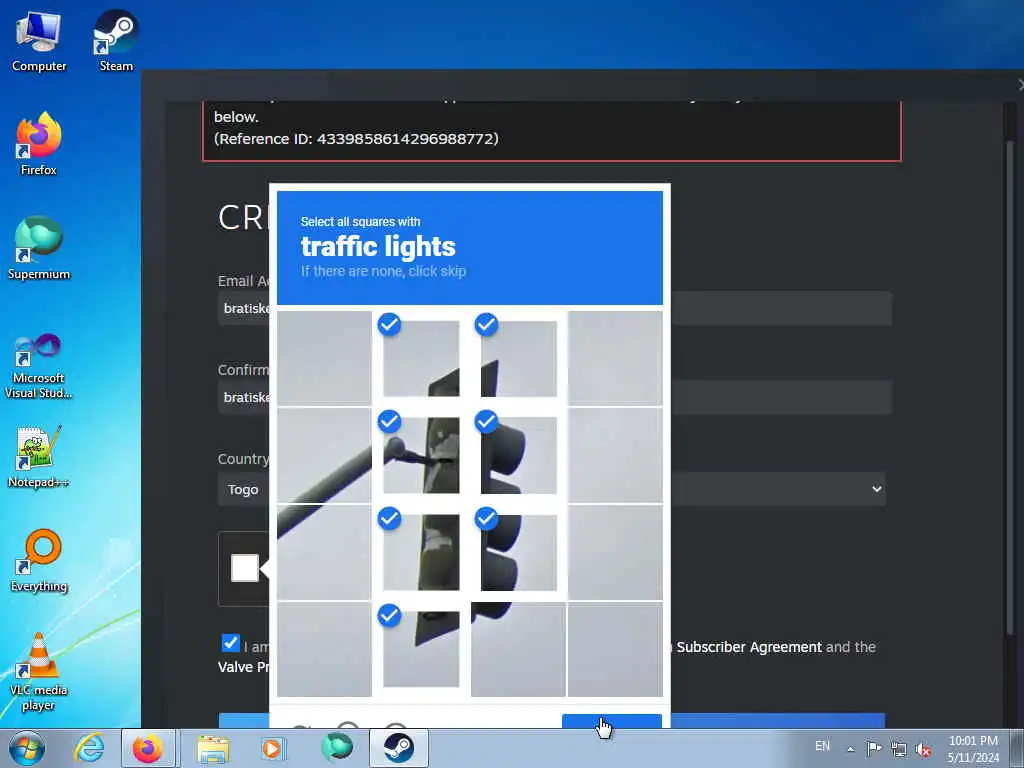This screenshot has width=1024, height=768.
Task: Click the Reference ID error text
Action: point(356,138)
